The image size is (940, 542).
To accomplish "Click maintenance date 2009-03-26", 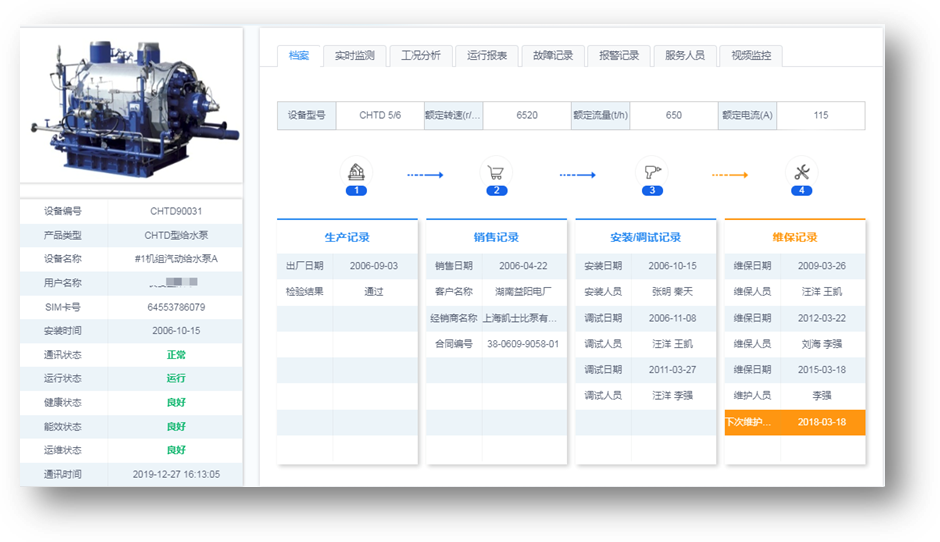I will point(821,266).
